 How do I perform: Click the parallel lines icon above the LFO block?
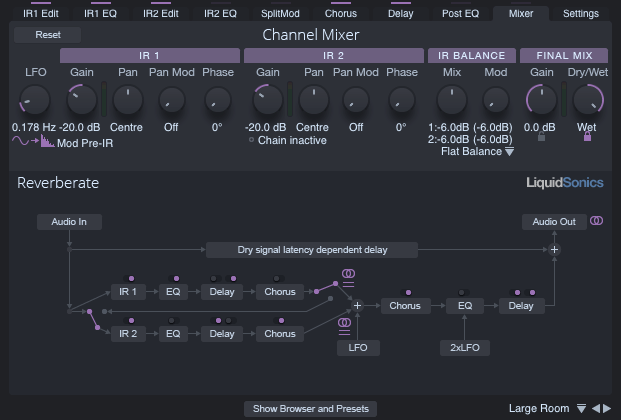pyautogui.click(x=345, y=333)
